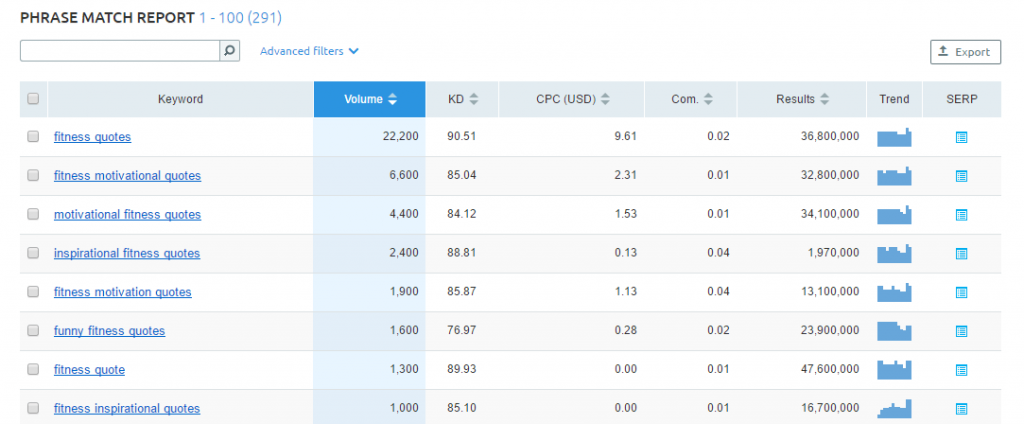Screen dimensions: 1024x424
Task: Click the search magnifier icon button
Action: pos(230,51)
